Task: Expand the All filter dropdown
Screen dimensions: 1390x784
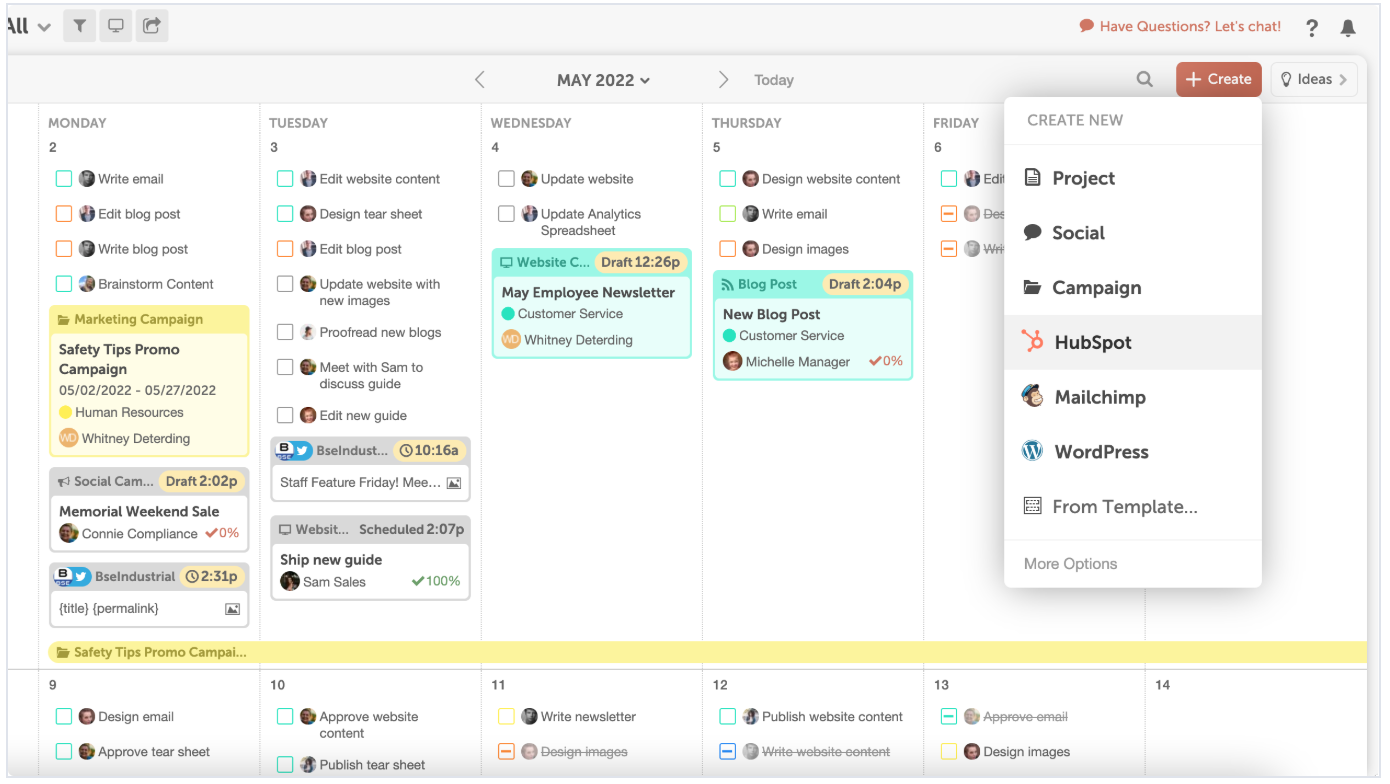Action: 31,25
